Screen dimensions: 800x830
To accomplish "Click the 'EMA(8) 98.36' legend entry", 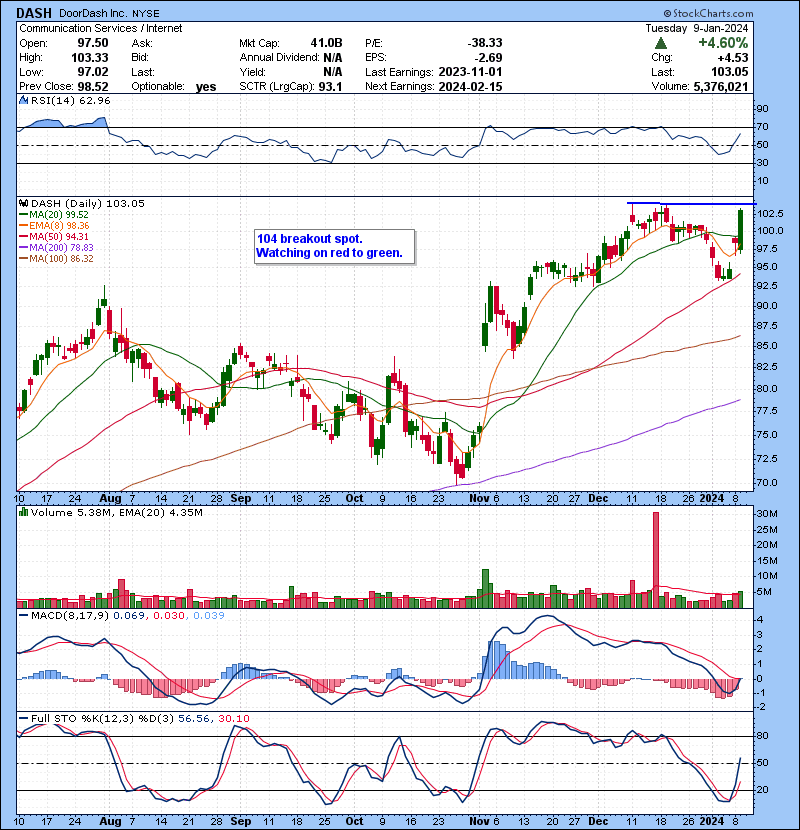I will pos(59,225).
